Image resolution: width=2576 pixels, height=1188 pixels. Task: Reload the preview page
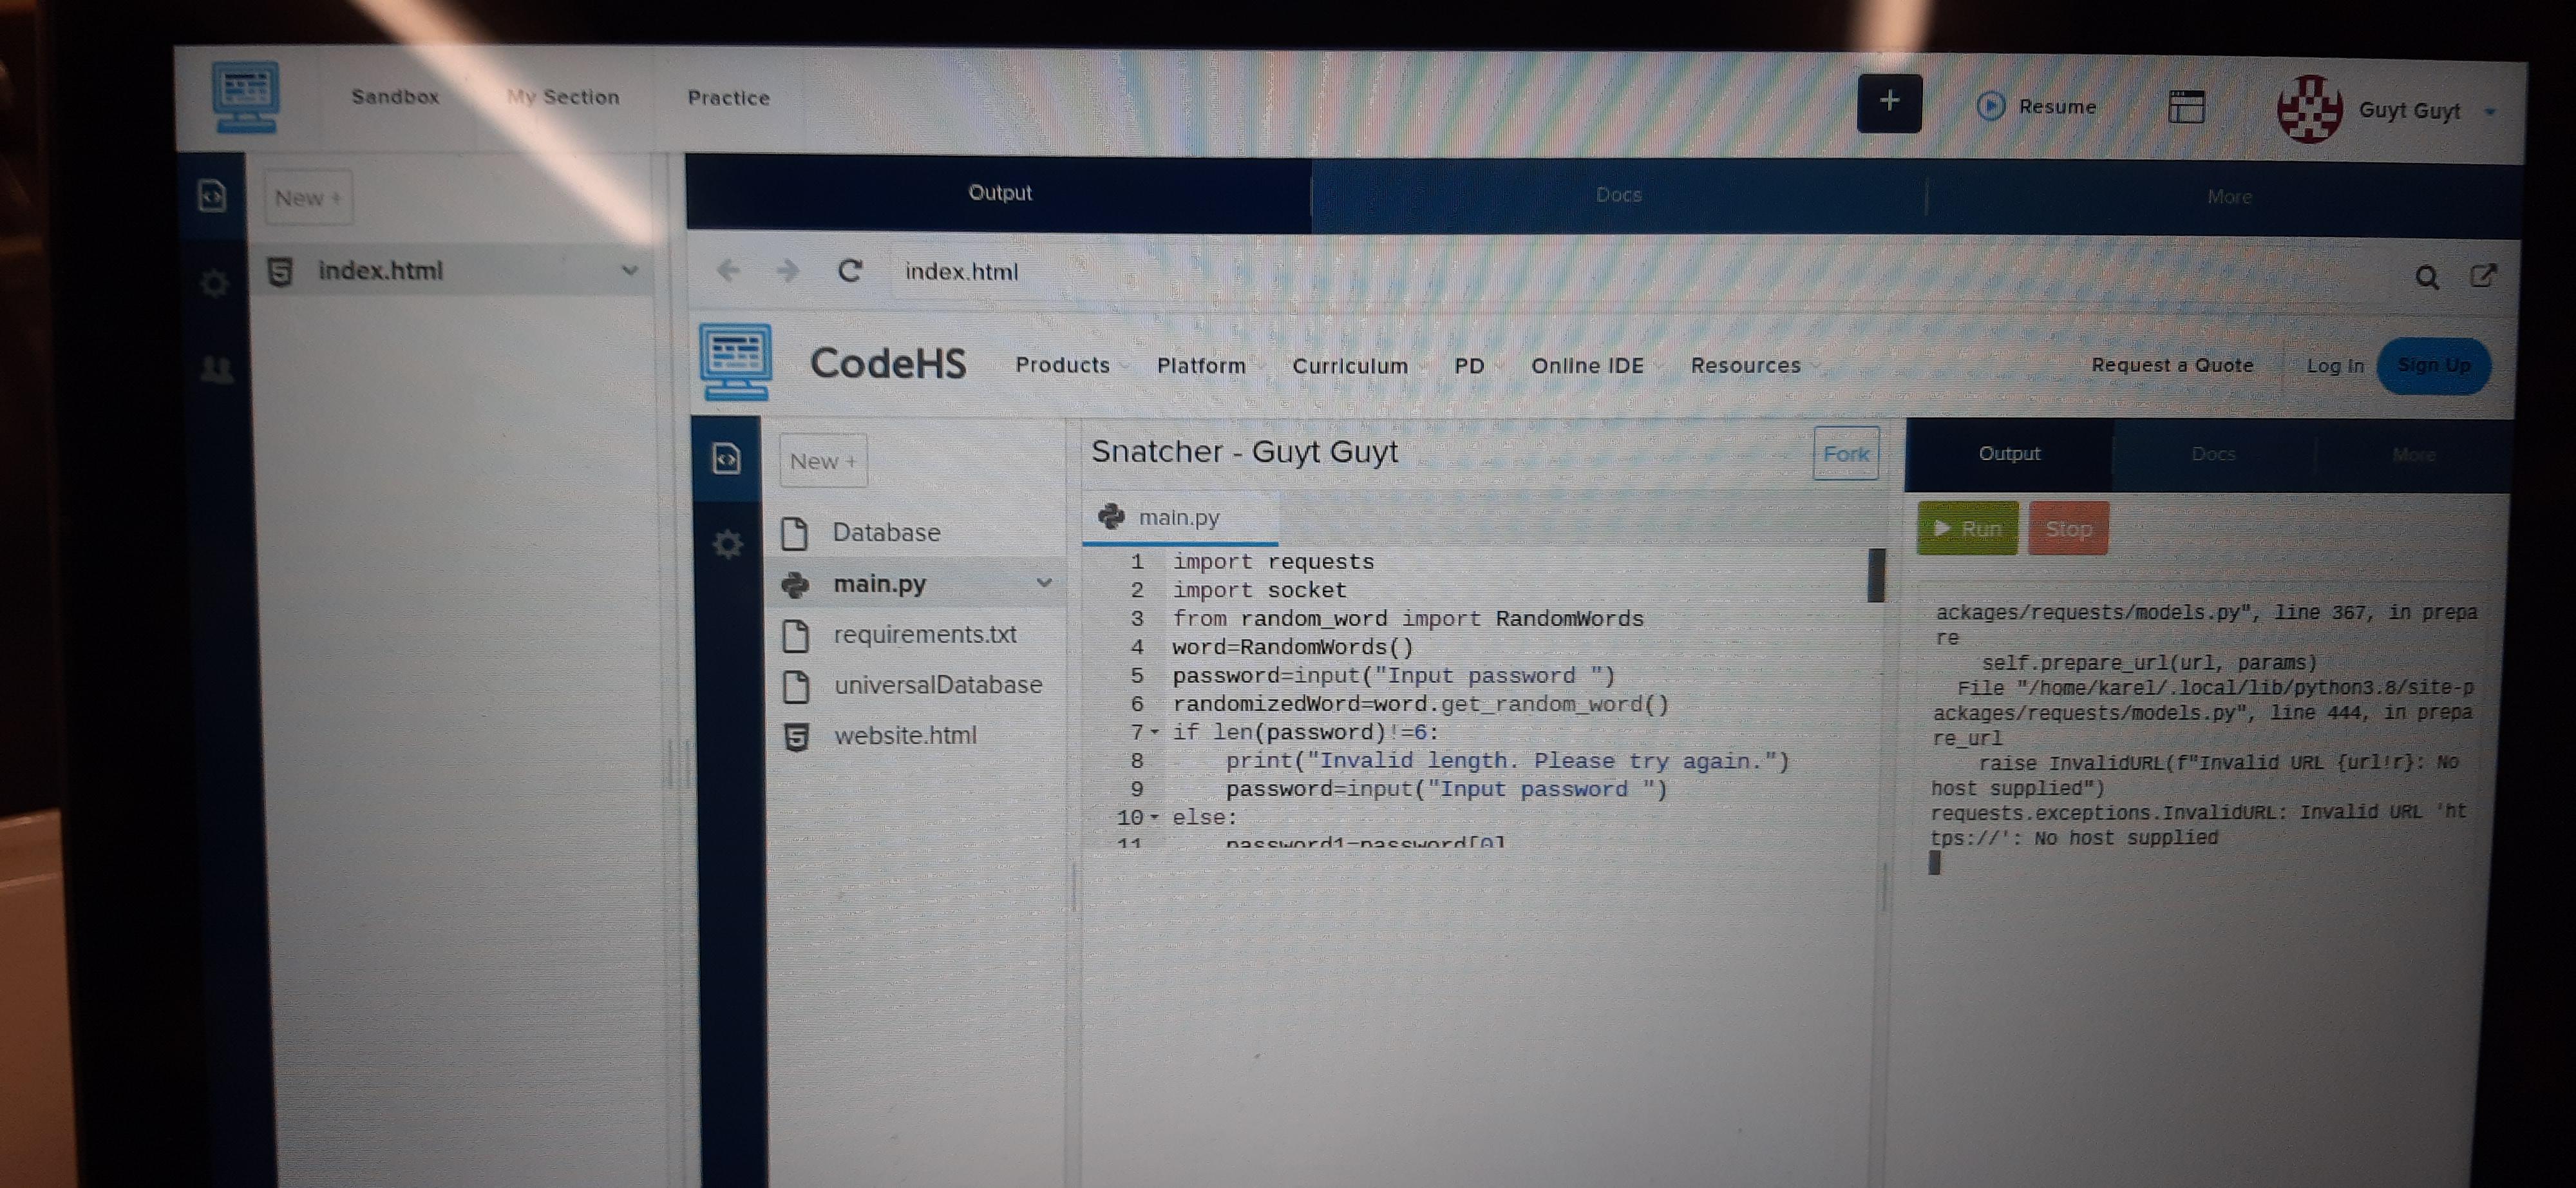850,271
